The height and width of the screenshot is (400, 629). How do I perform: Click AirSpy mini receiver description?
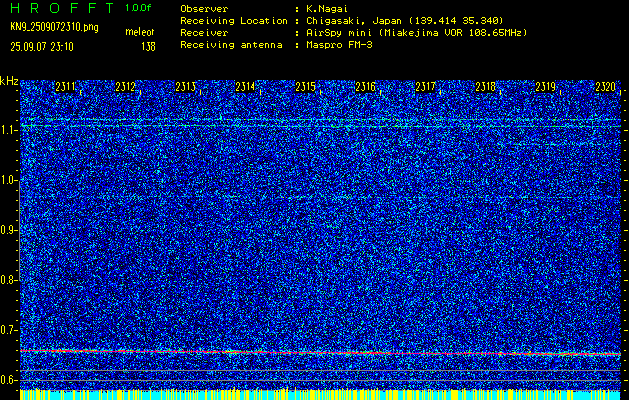click(x=417, y=32)
